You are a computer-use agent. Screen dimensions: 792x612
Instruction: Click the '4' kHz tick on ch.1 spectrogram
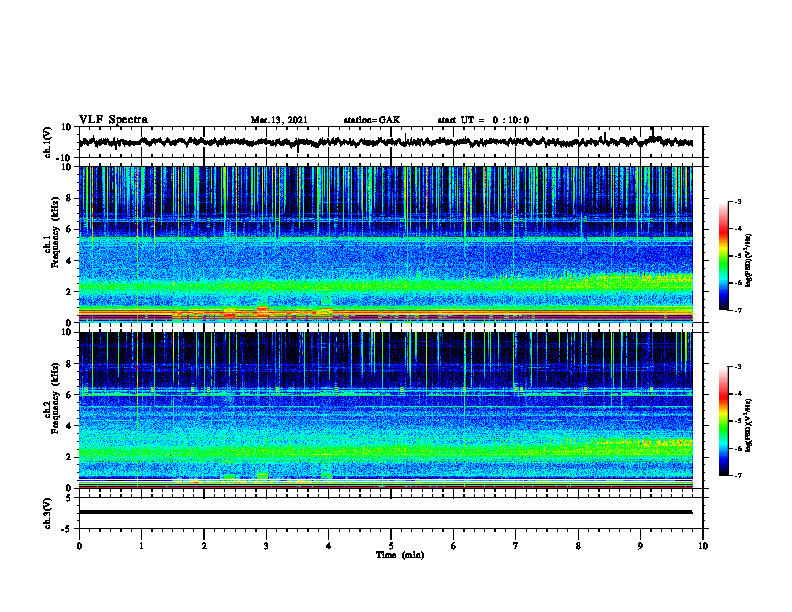(69, 261)
